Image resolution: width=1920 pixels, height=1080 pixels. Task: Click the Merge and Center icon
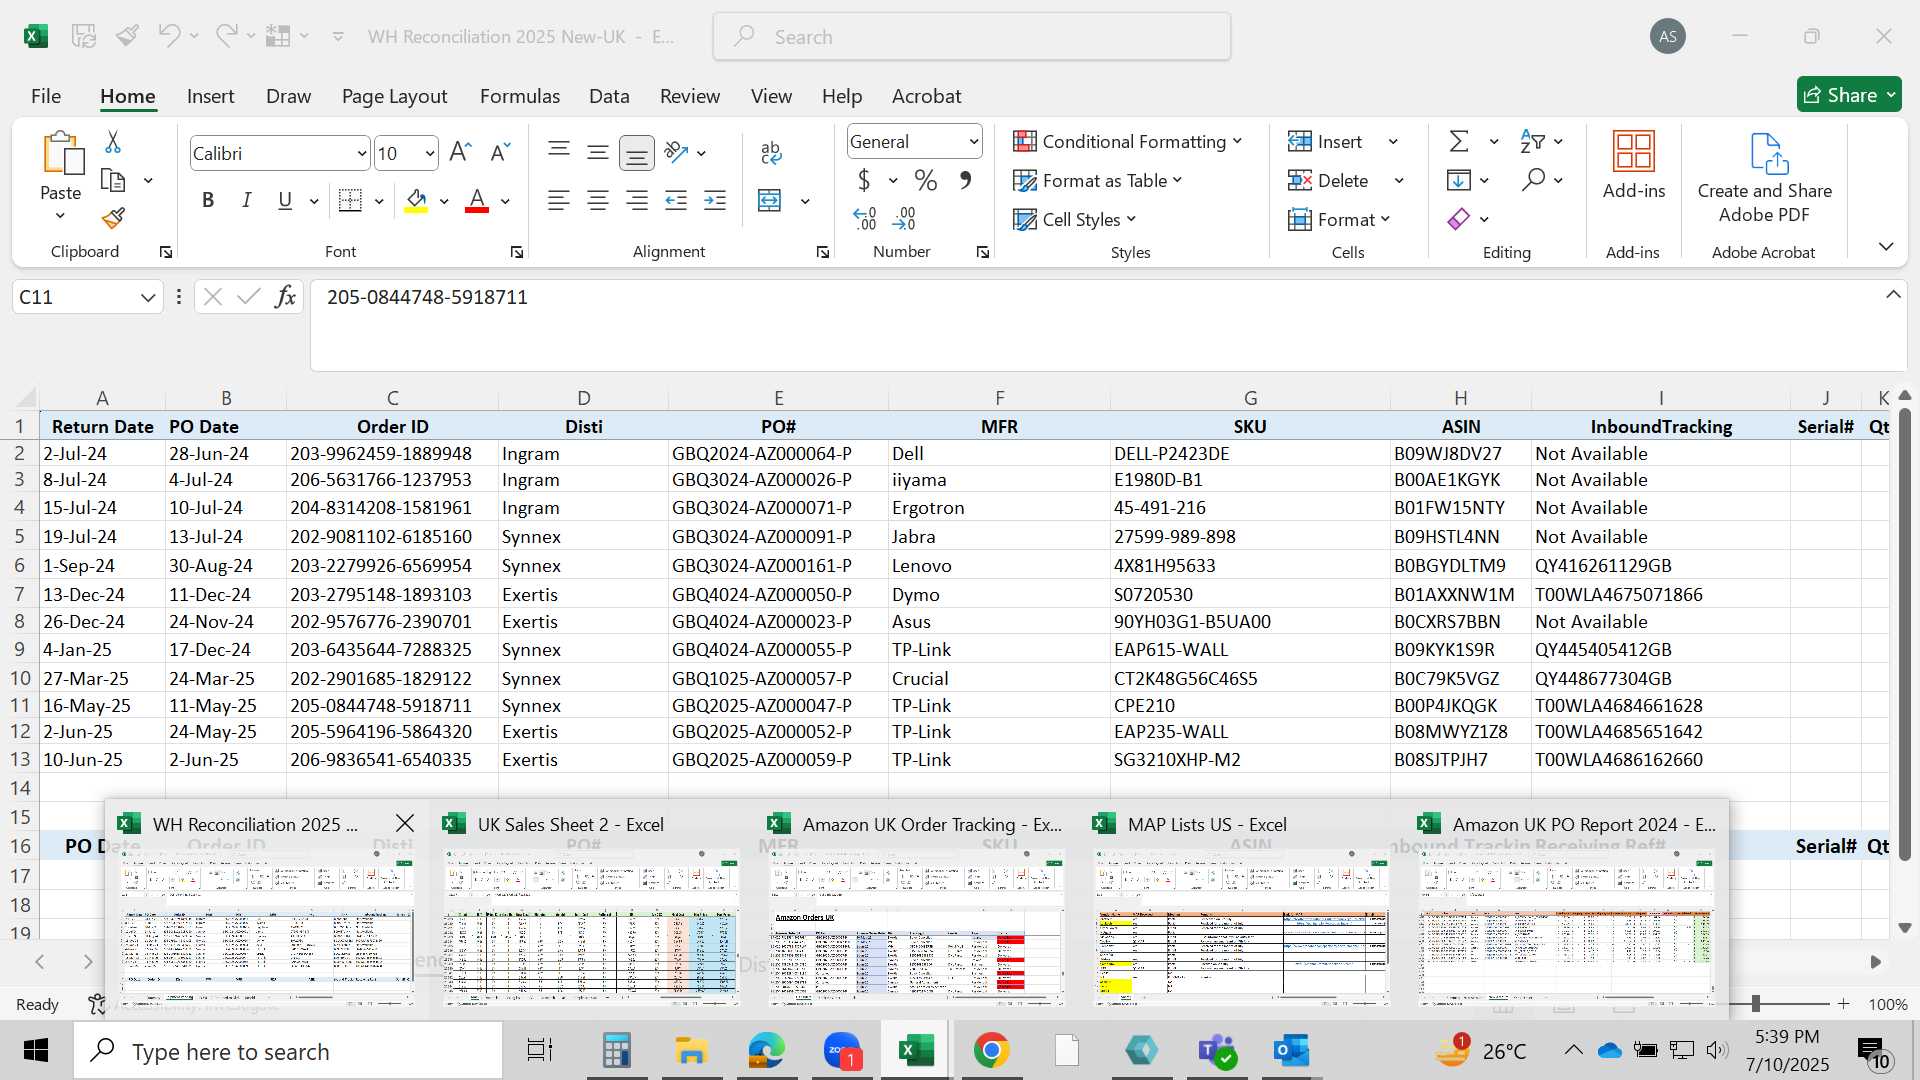point(770,200)
